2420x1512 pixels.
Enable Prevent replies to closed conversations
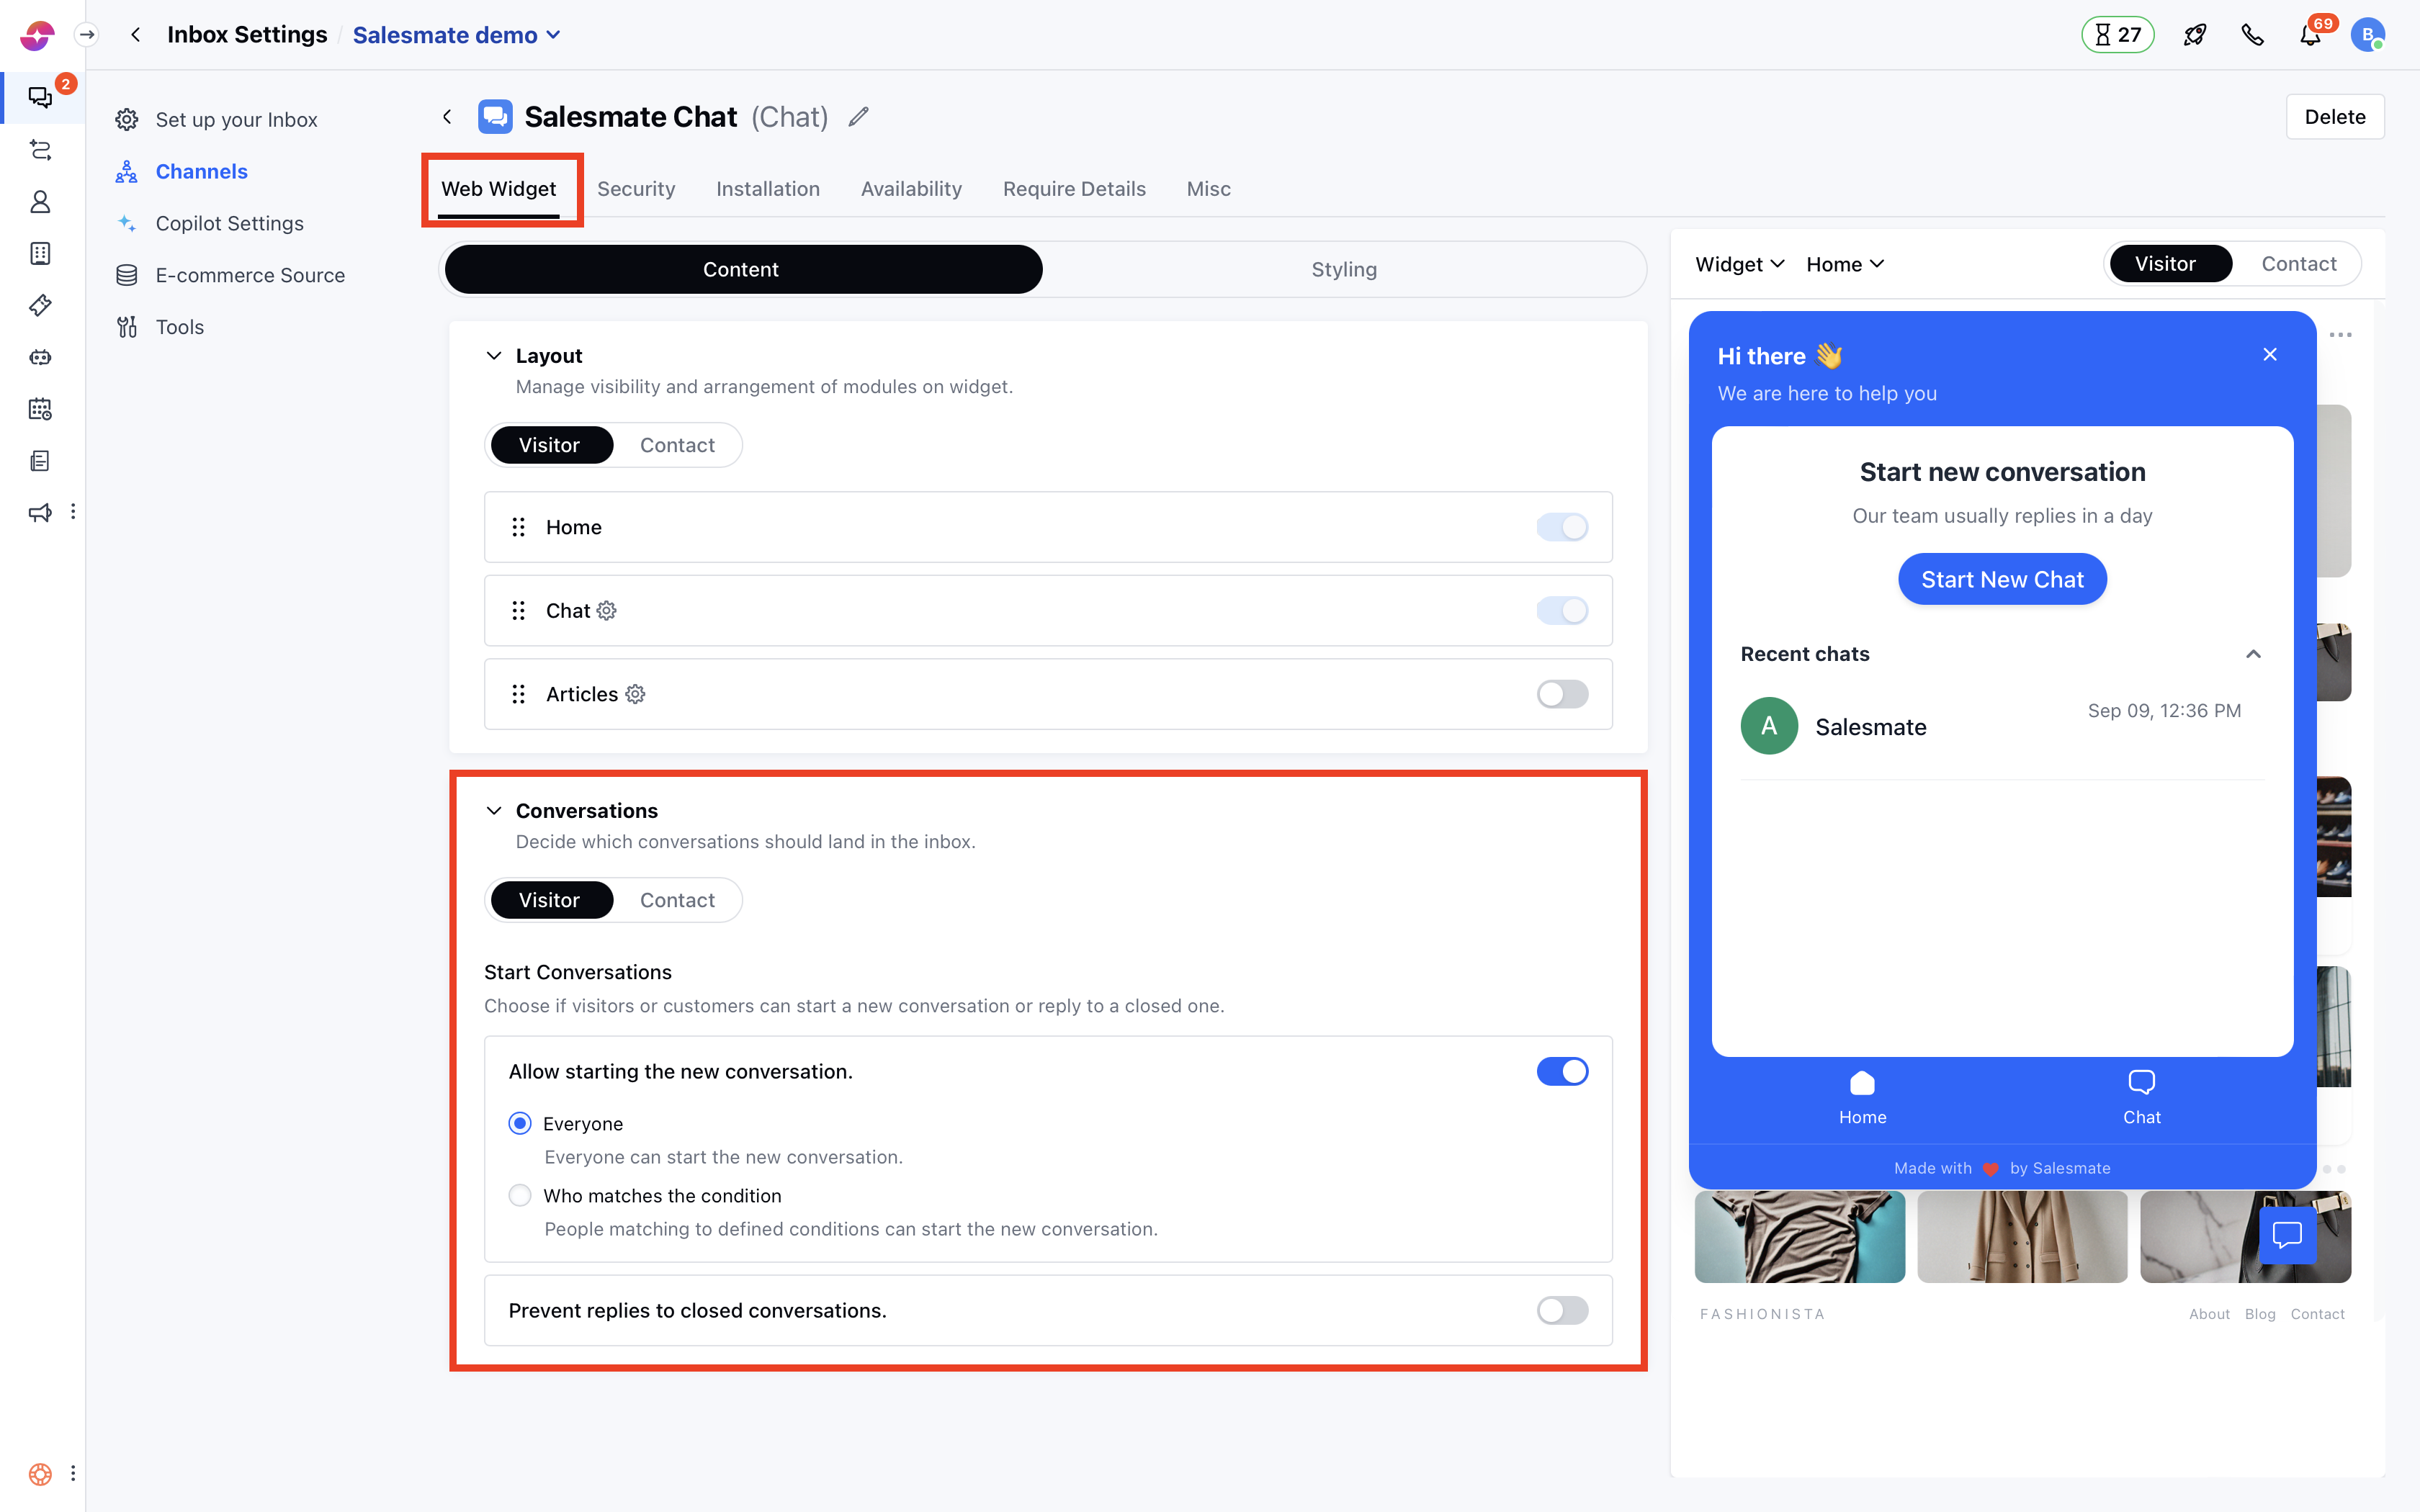pyautogui.click(x=1563, y=1310)
